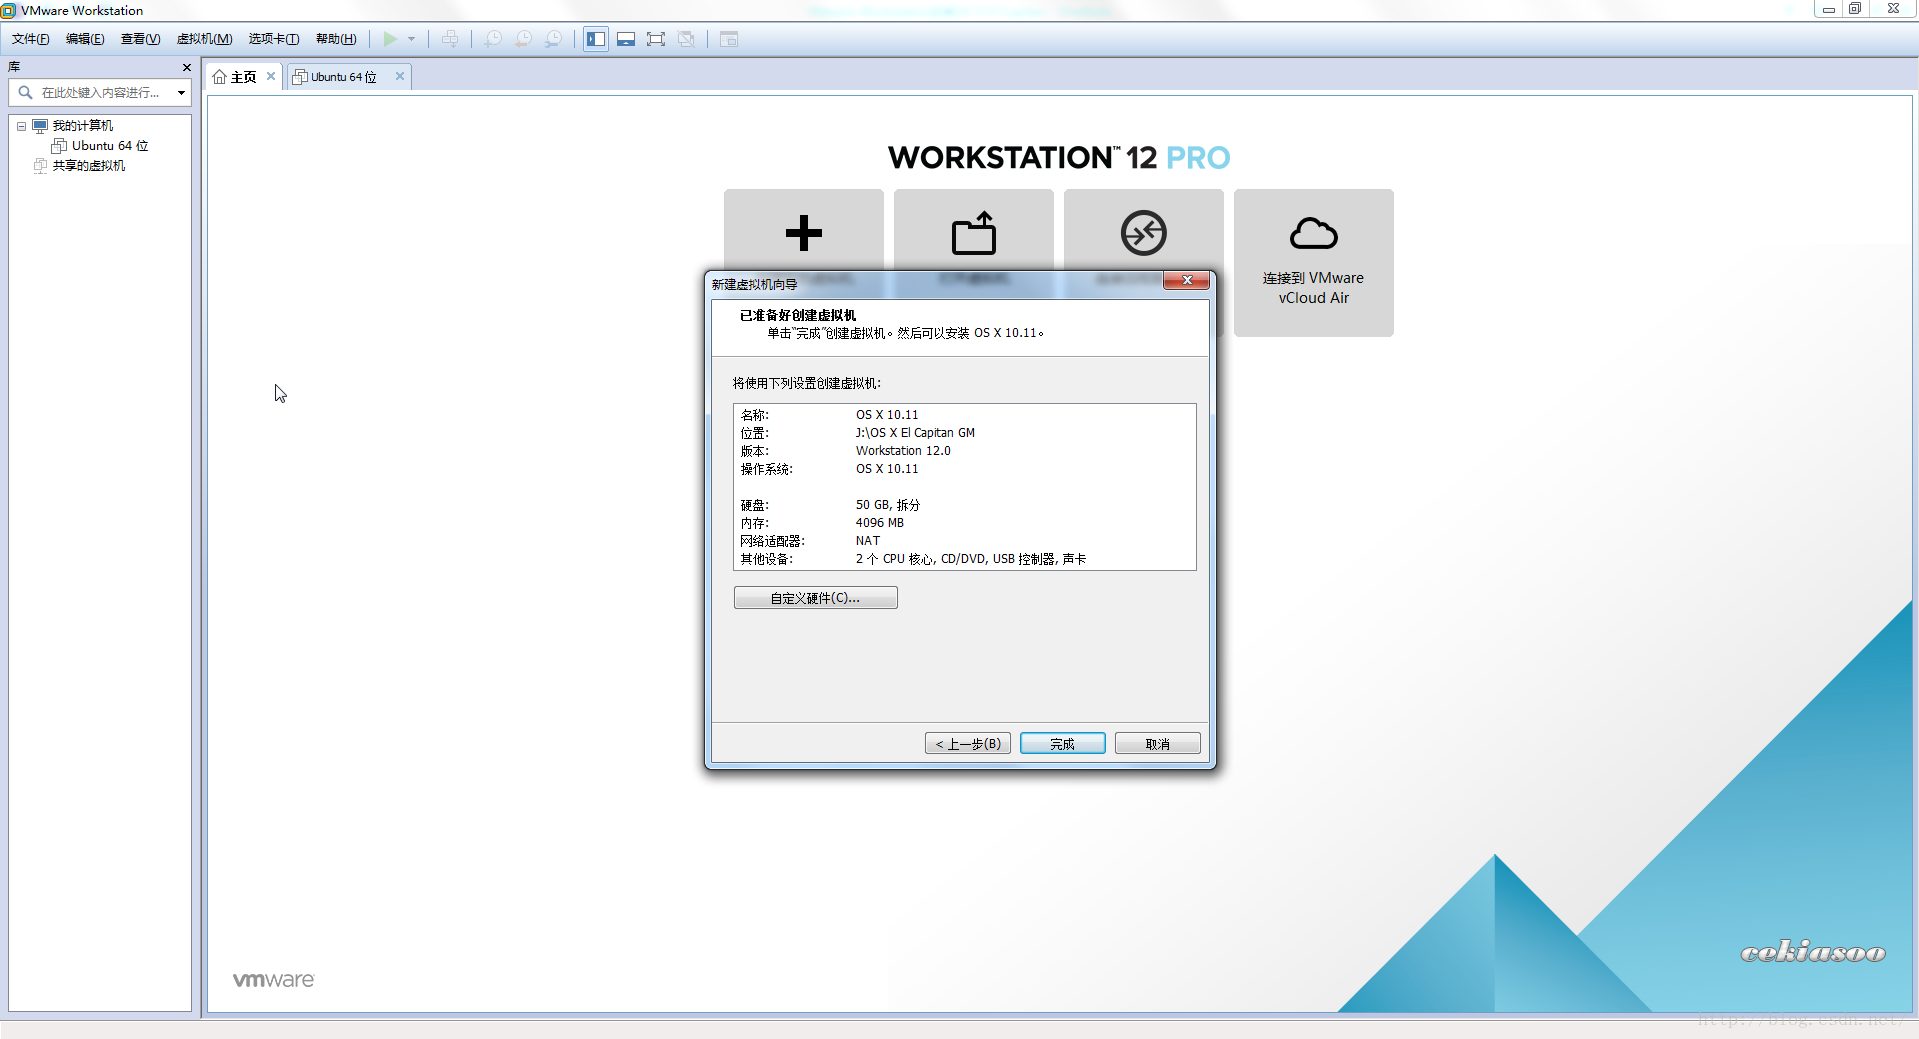Click the revert to snapshot toolbar icon
The image size is (1919, 1039).
pos(523,39)
